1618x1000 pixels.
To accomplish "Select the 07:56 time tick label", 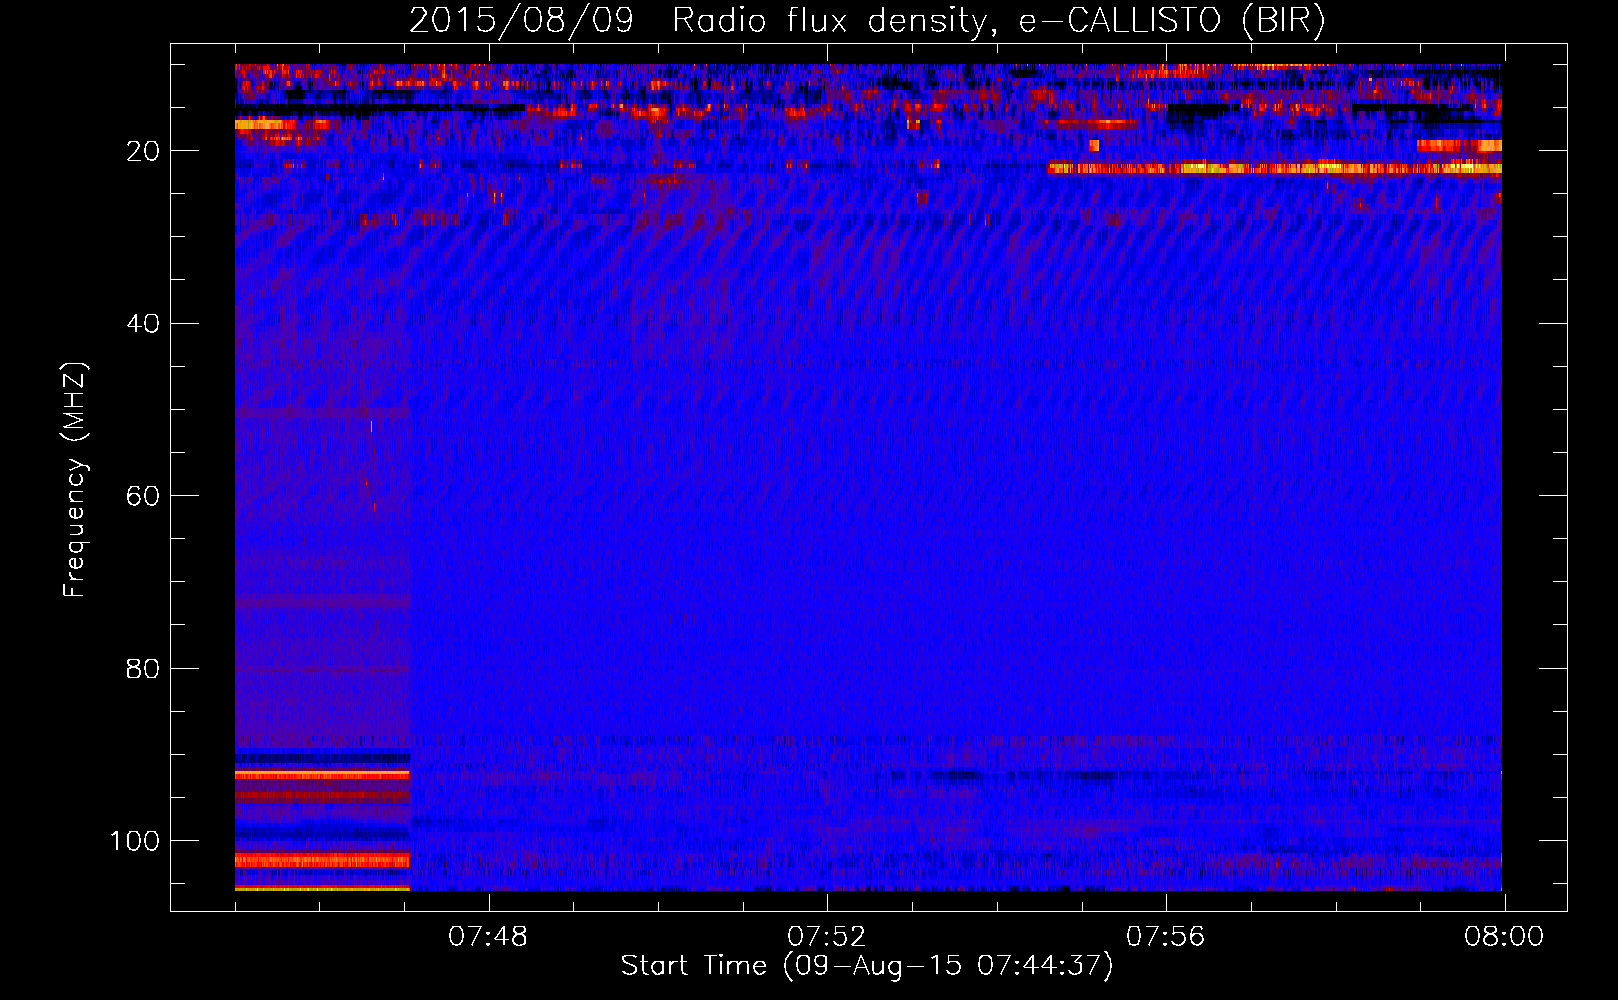I will 1166,937.
